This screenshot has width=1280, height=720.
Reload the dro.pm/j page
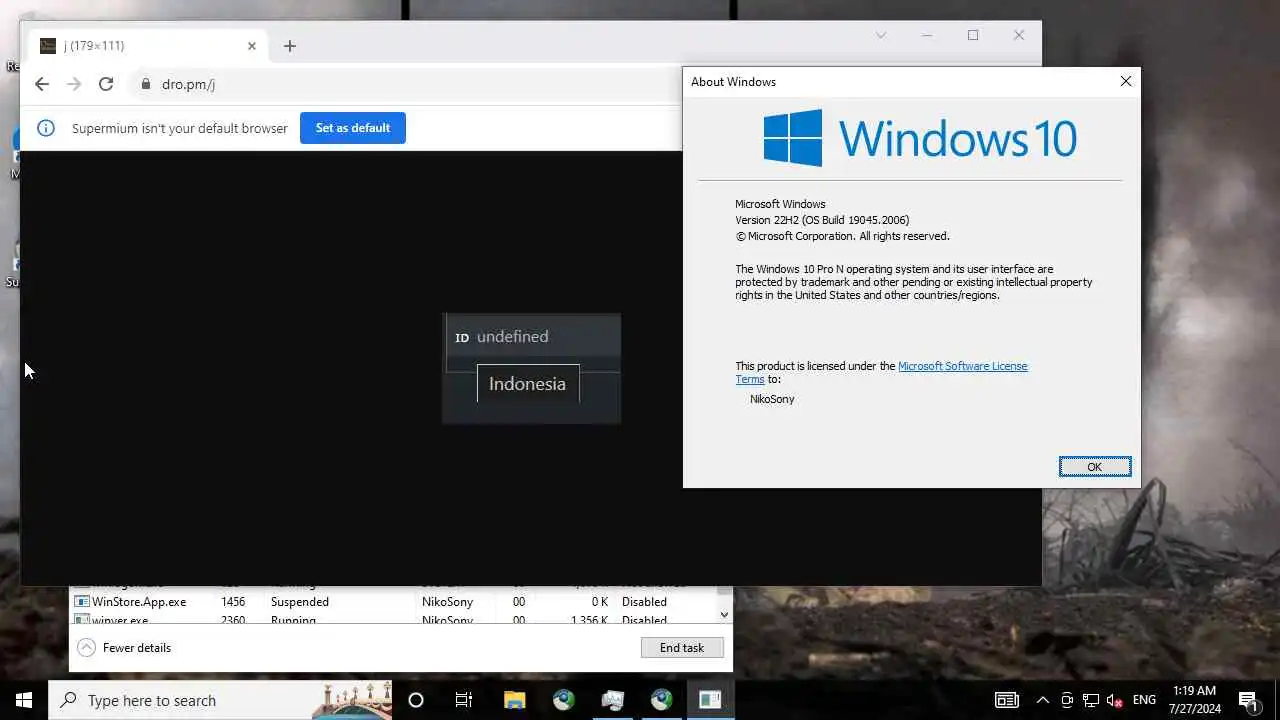[106, 84]
